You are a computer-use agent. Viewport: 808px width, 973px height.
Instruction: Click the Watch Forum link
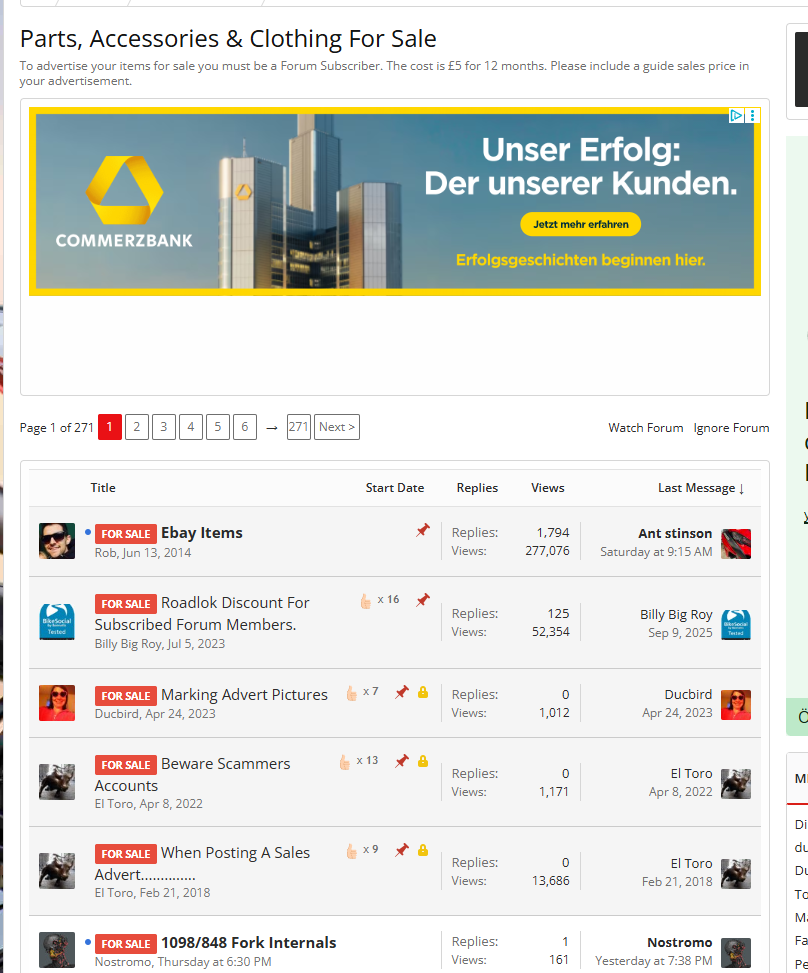tap(645, 428)
